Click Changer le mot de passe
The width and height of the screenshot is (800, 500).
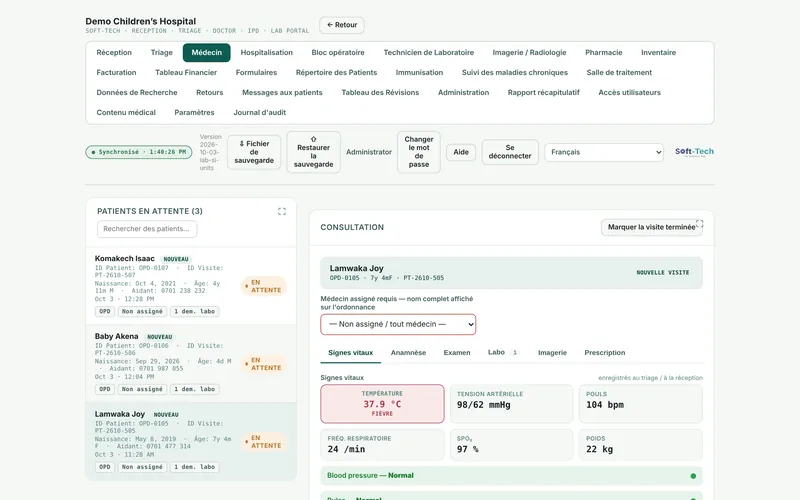[x=419, y=152]
